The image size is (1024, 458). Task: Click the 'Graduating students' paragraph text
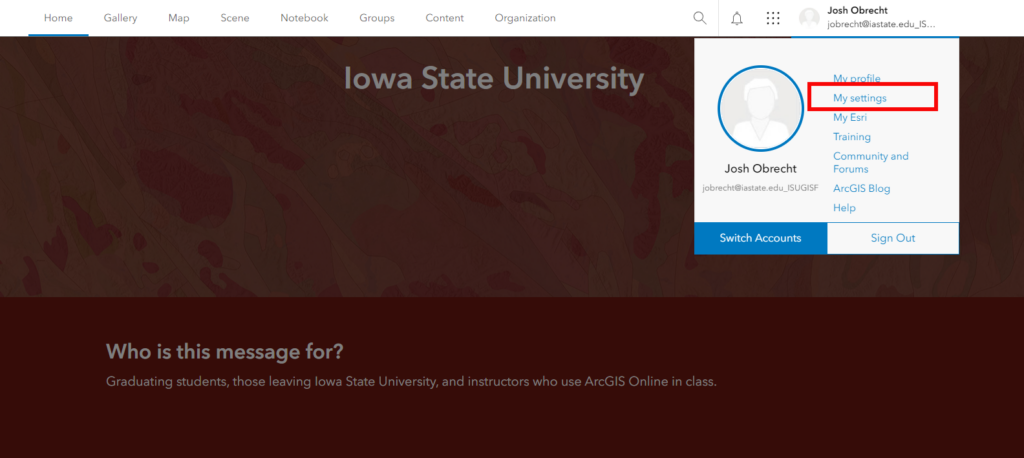coord(411,382)
